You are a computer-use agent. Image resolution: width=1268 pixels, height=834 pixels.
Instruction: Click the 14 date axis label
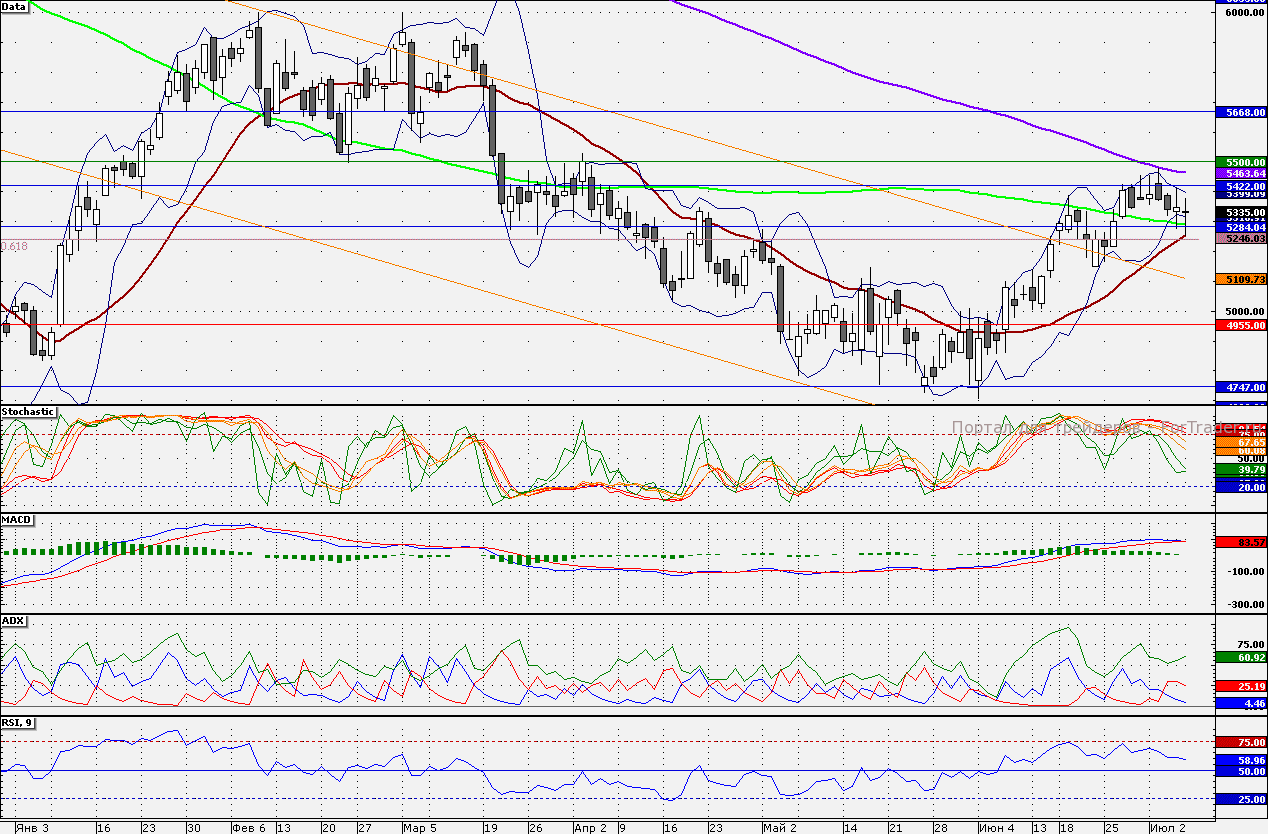(x=850, y=828)
